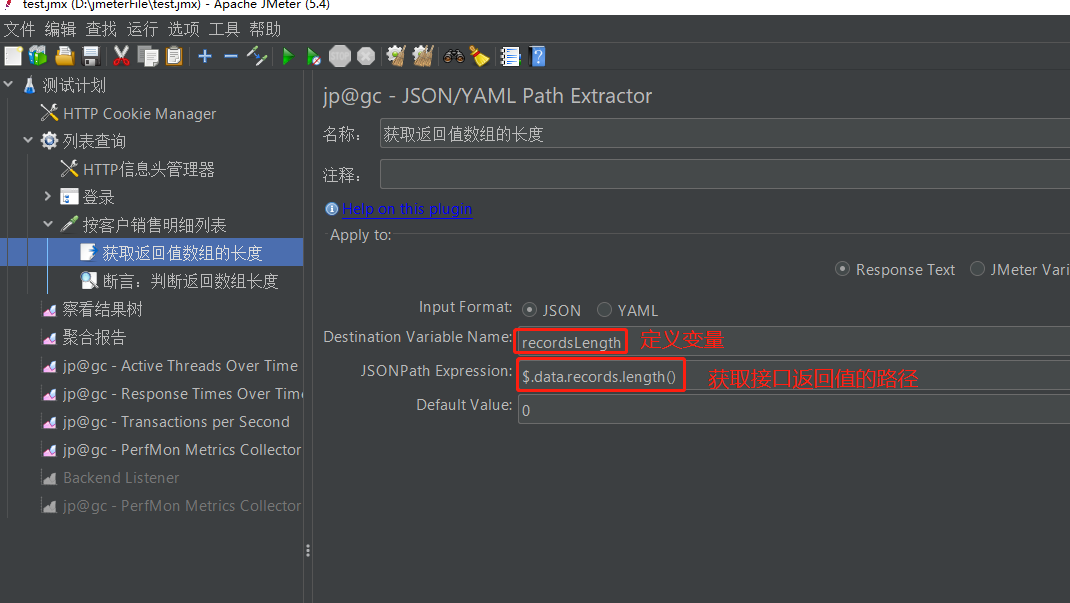Viewport: 1070px width, 603px height.
Task: Clear all results with the double broom icon
Action: pos(423,56)
